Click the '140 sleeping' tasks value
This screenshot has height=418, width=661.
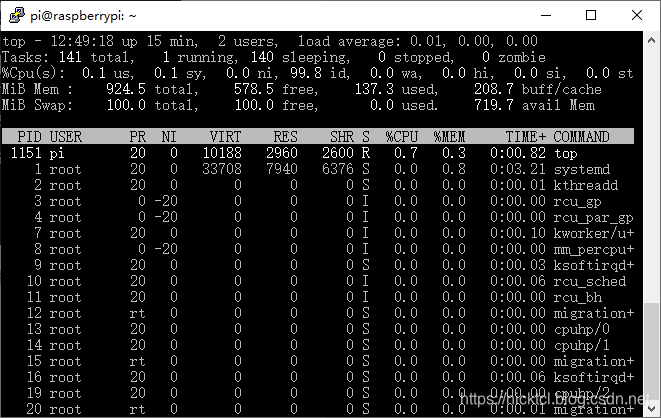point(300,57)
